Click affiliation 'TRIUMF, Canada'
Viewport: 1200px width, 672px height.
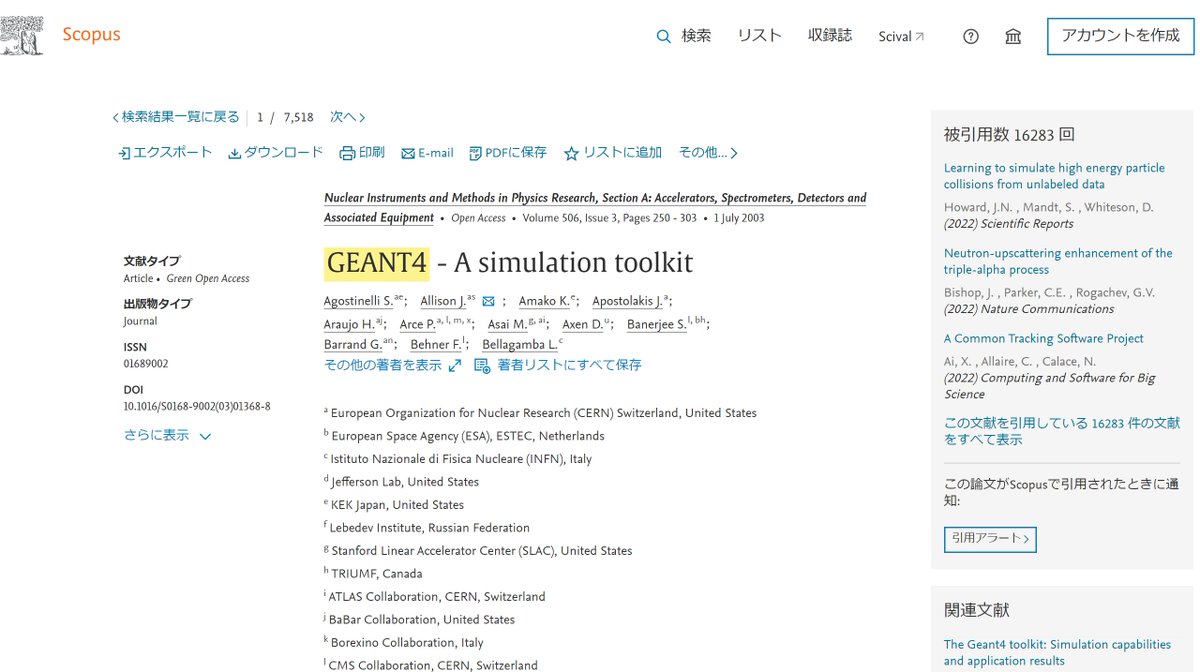377,574
